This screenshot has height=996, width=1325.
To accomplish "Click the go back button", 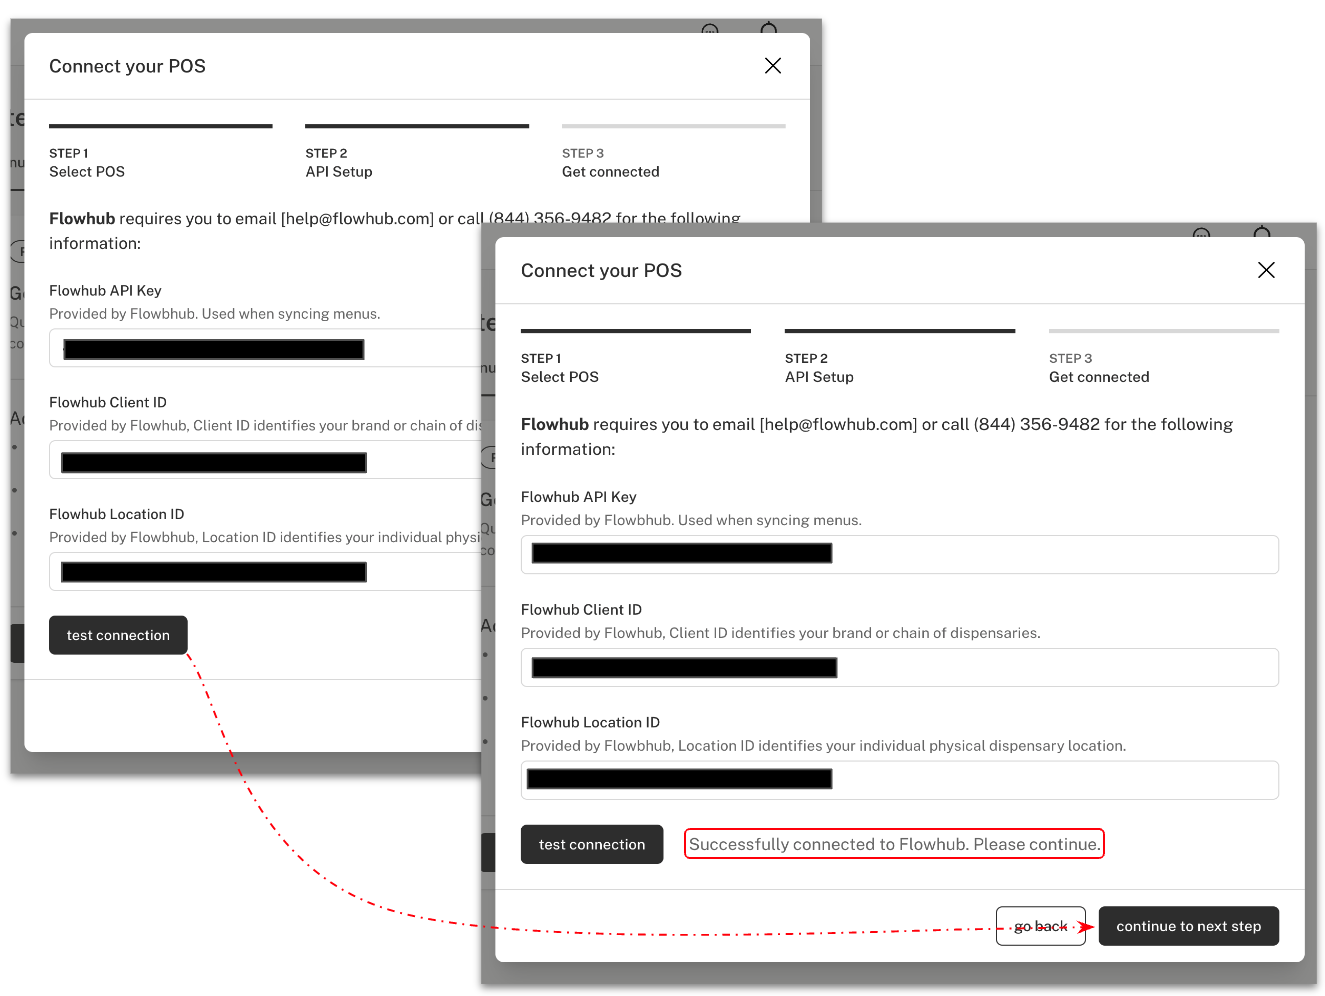I will pyautogui.click(x=1041, y=926).
